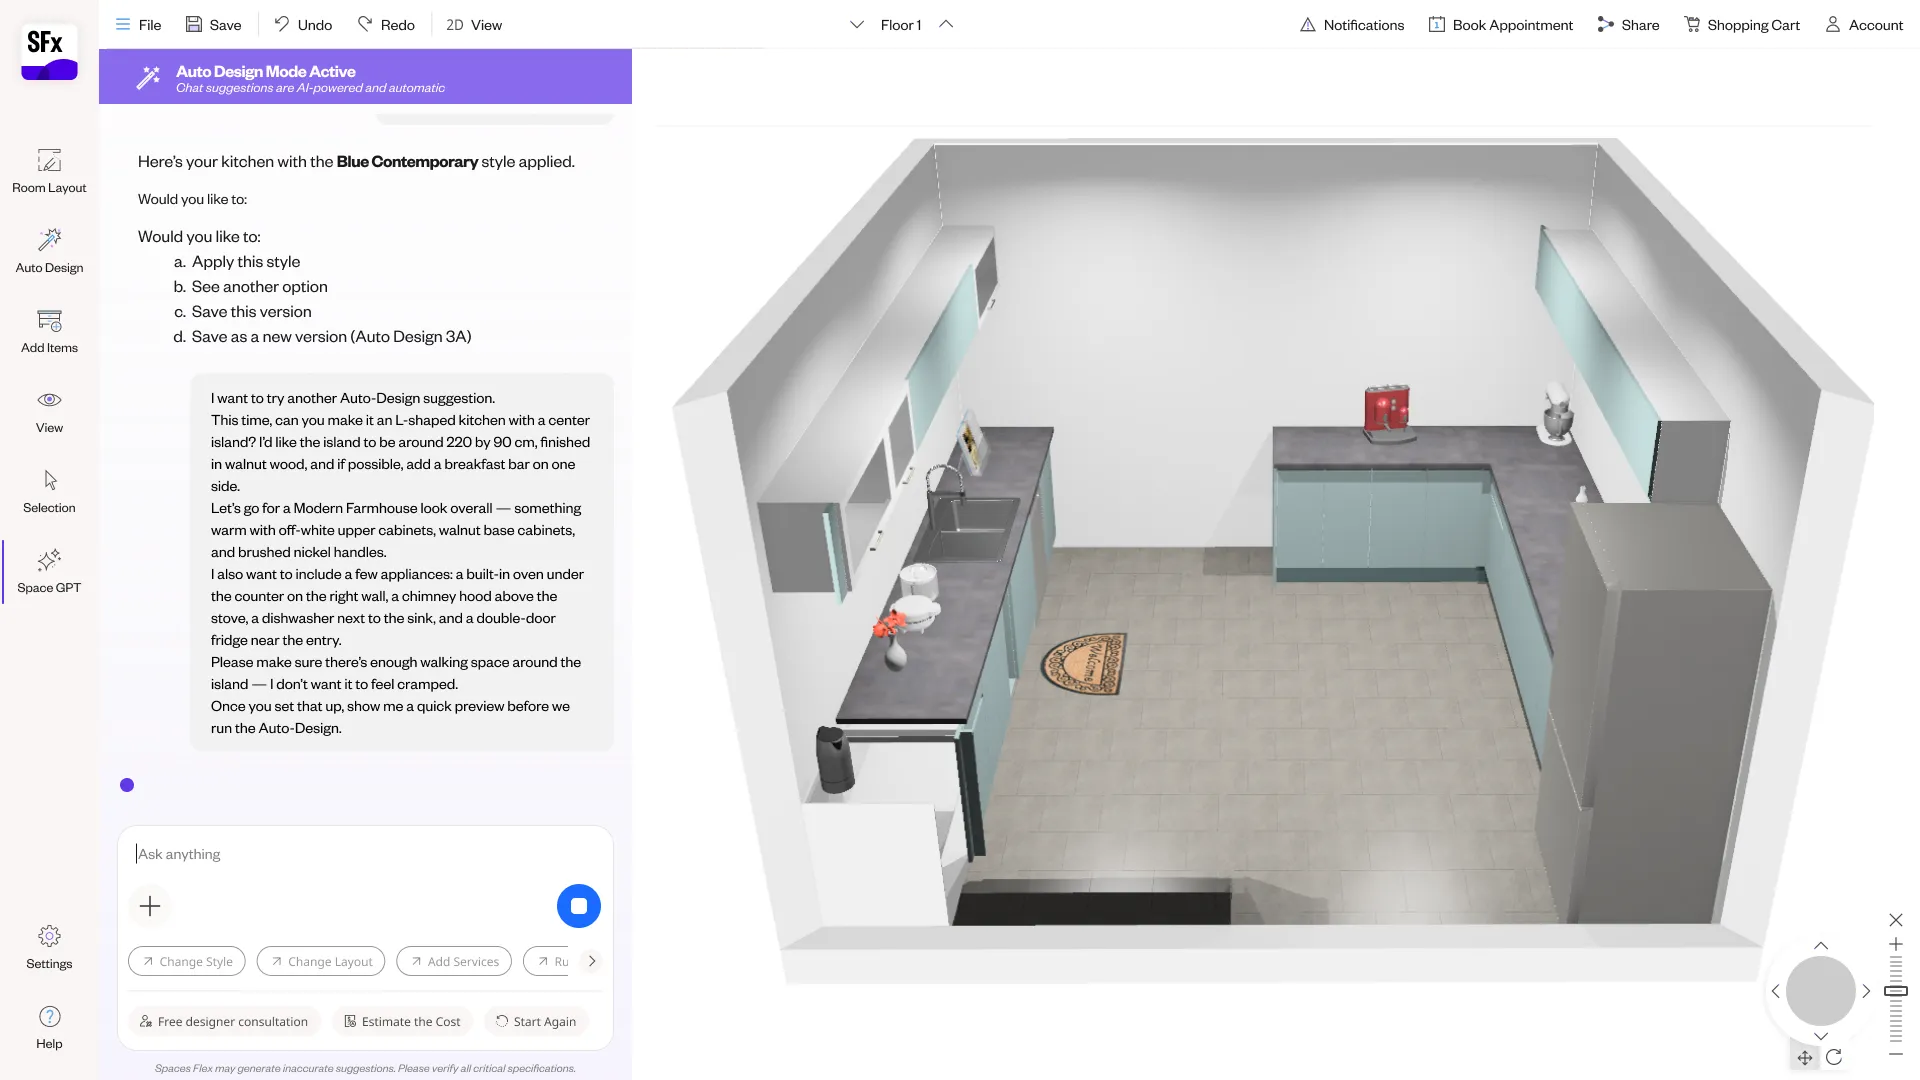Click the Add Services suggestion chip
Screen dimensions: 1920x1080
454,961
